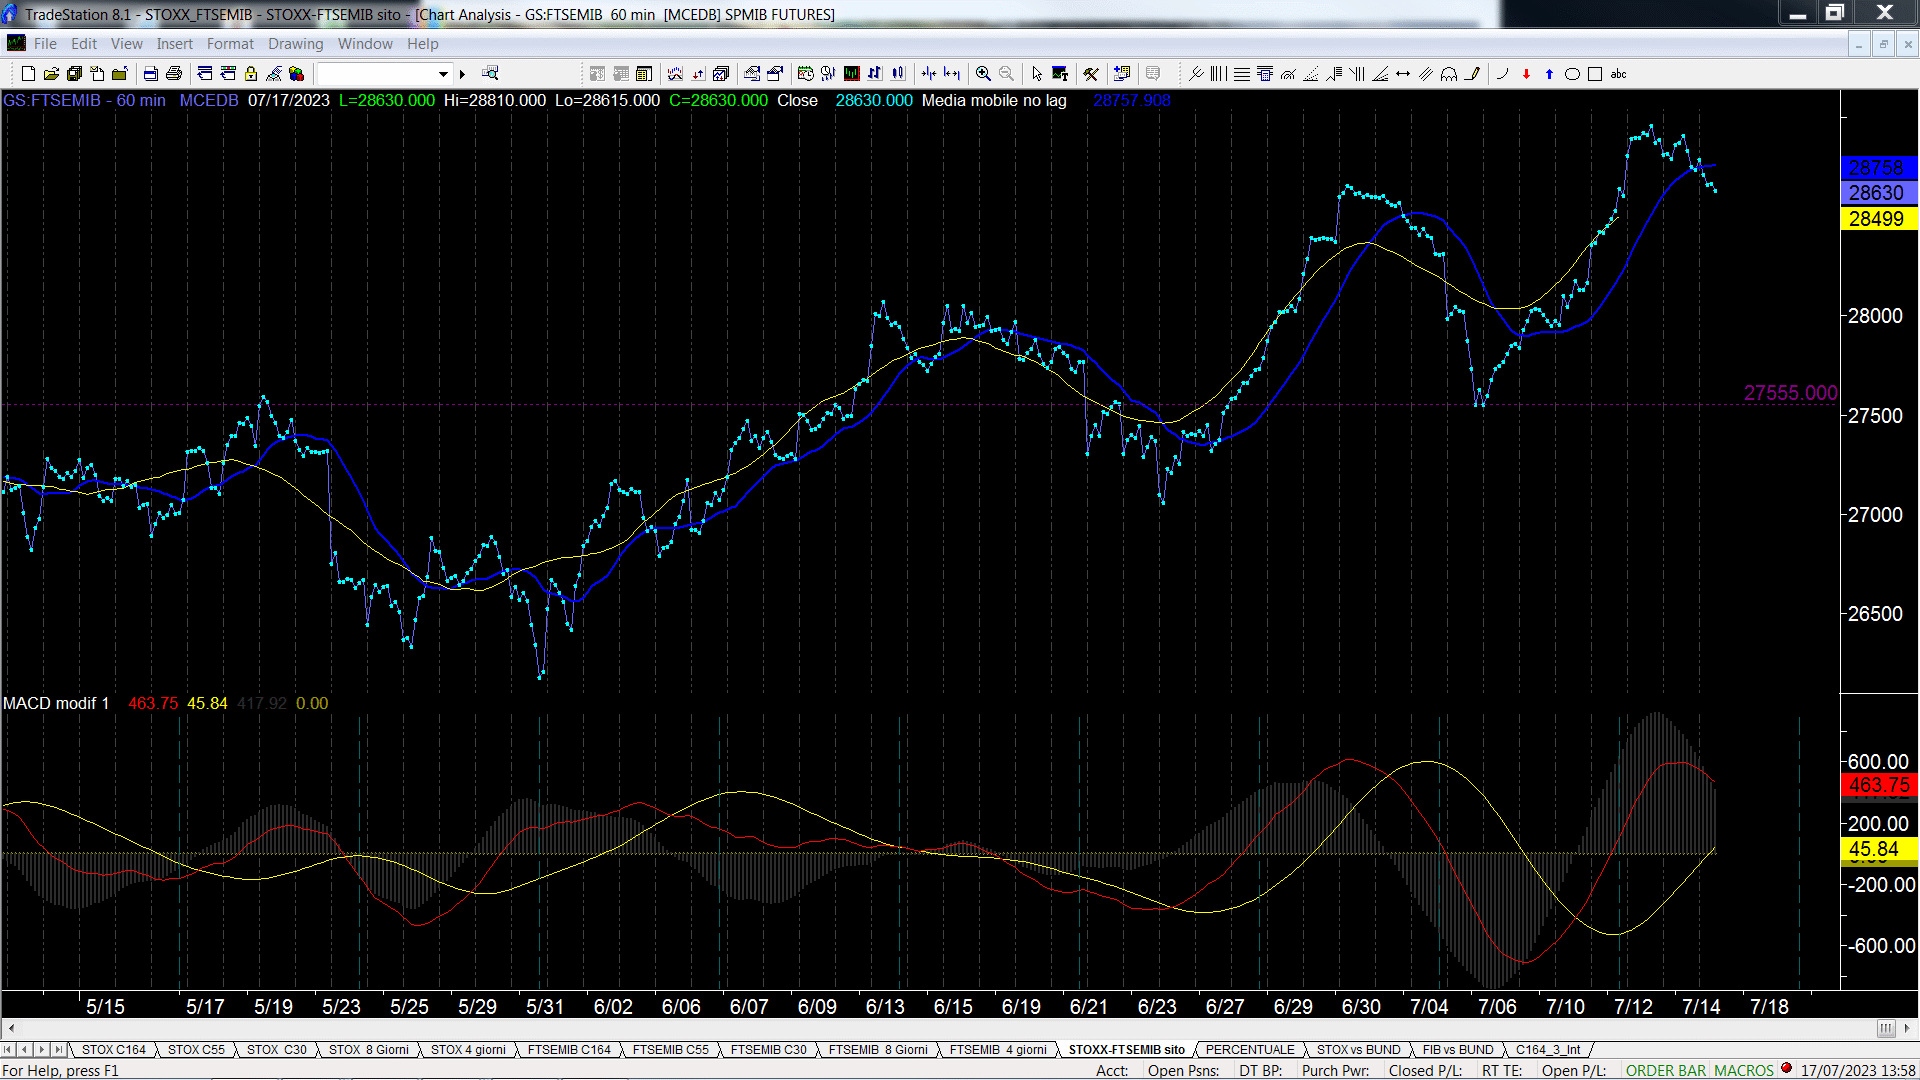
Task: Switch to the FIB vs BUND tab
Action: click(1458, 1049)
